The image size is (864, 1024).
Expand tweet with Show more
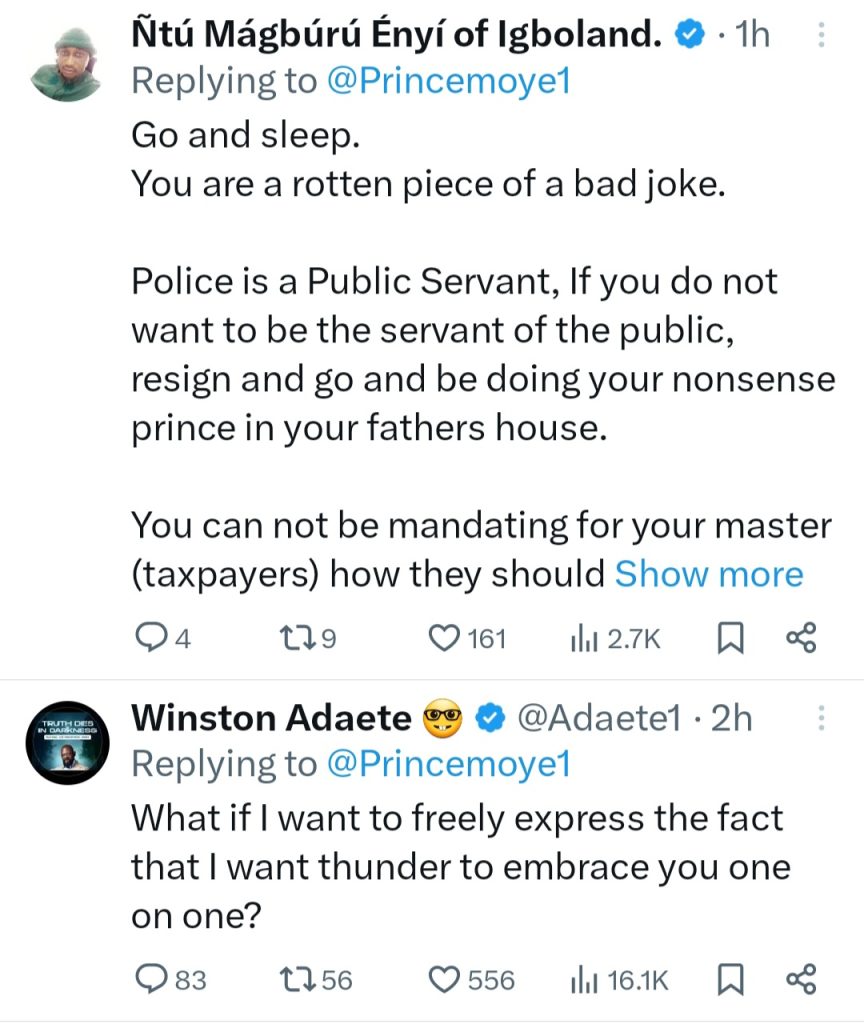click(709, 574)
